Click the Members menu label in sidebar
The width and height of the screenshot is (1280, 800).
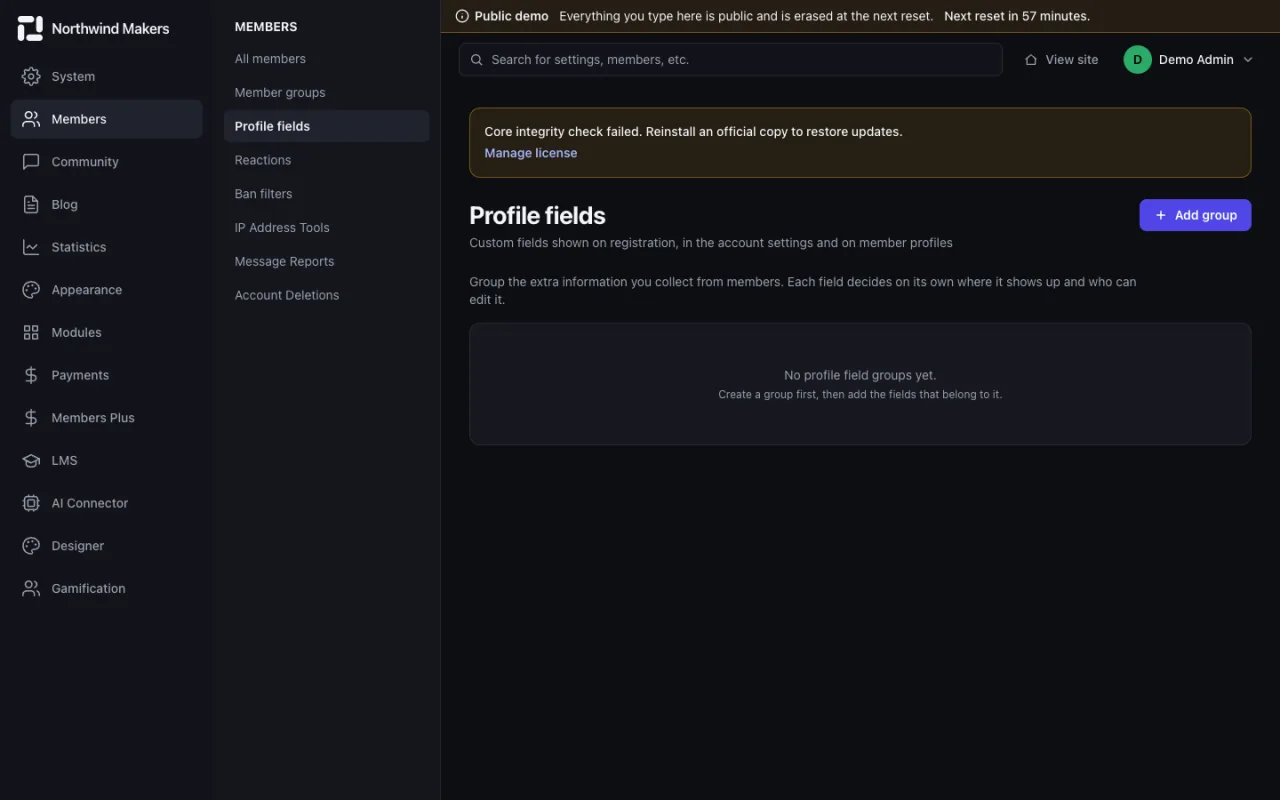(79, 119)
